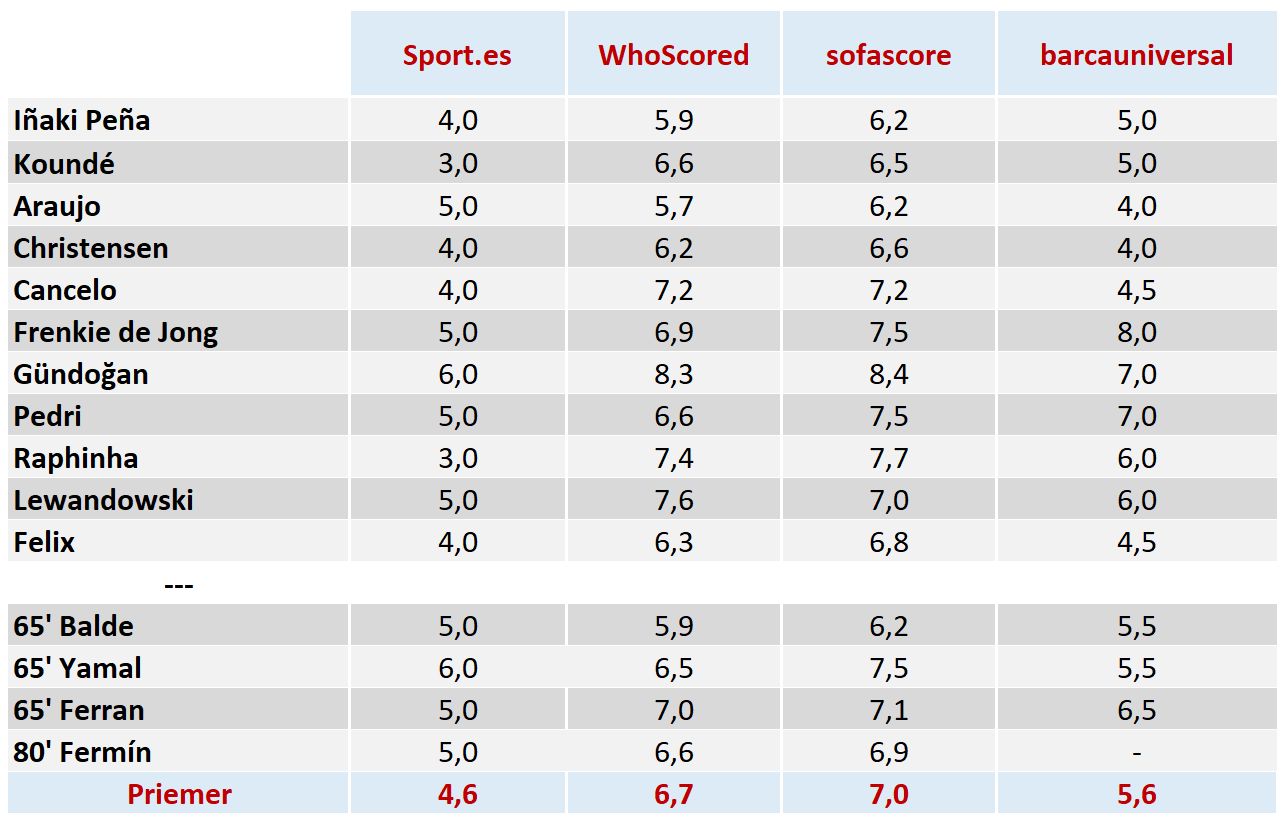This screenshot has width=1285, height=817.
Task: Click the Lewandowski row label
Action: [104, 500]
